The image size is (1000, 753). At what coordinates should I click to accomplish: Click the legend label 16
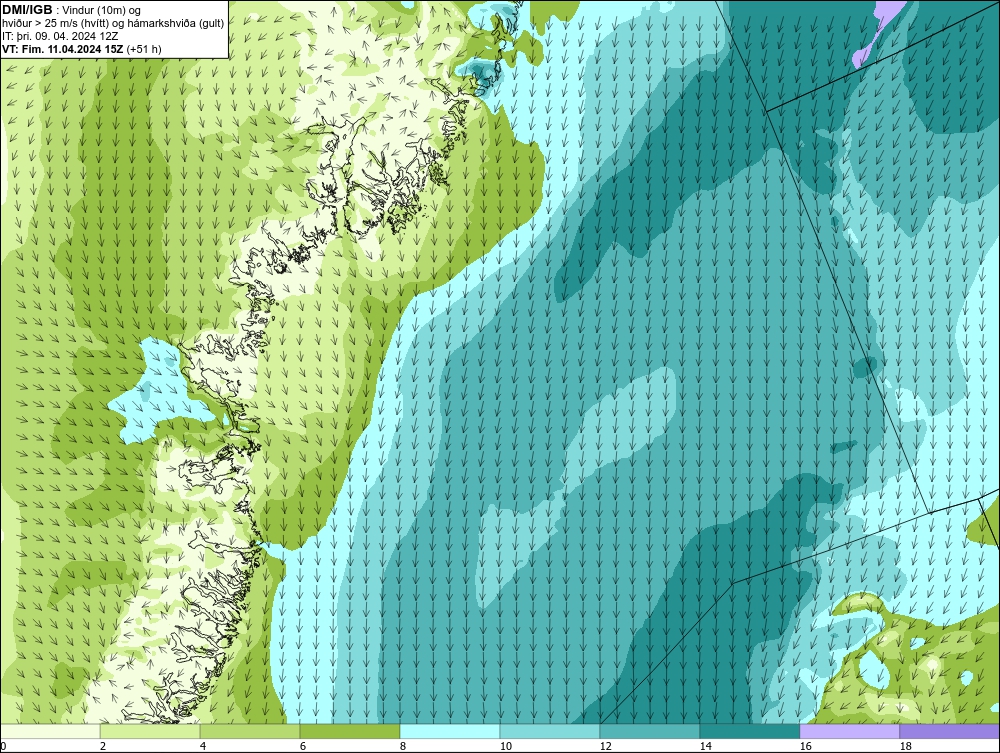pyautogui.click(x=805, y=746)
